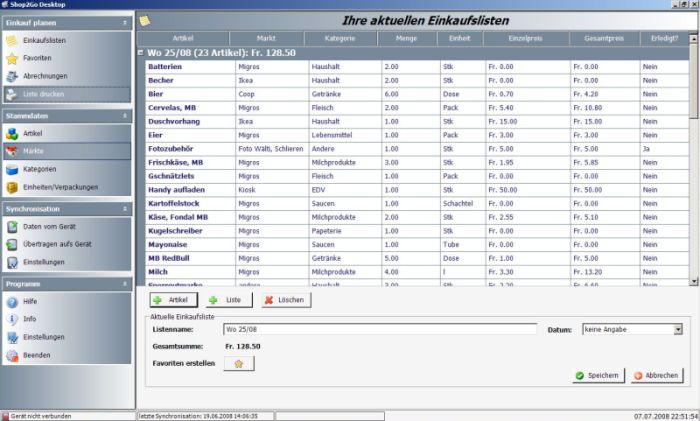Collapse the Wo 25/08 list group

[x=141, y=52]
